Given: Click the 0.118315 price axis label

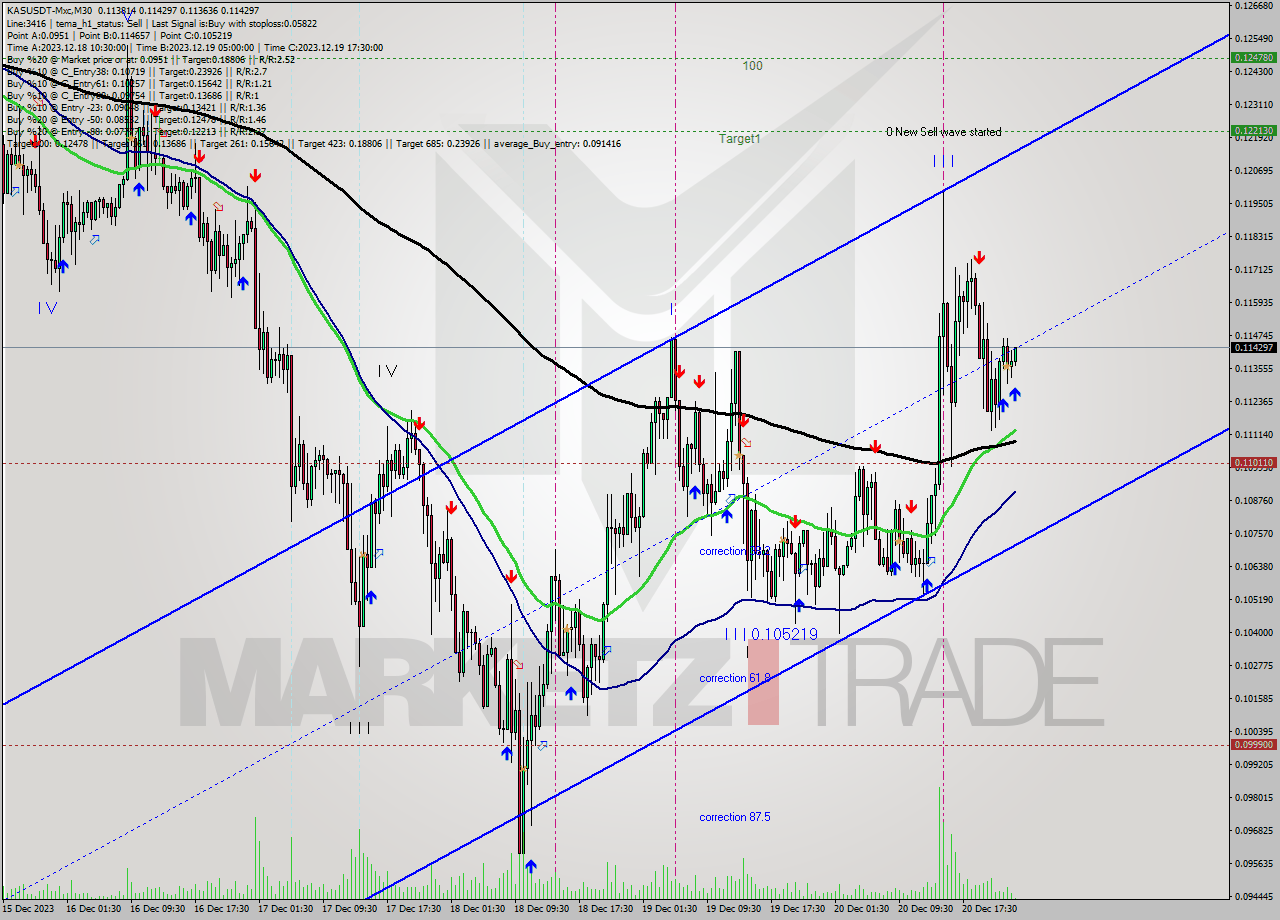Looking at the screenshot, I should click(1254, 236).
